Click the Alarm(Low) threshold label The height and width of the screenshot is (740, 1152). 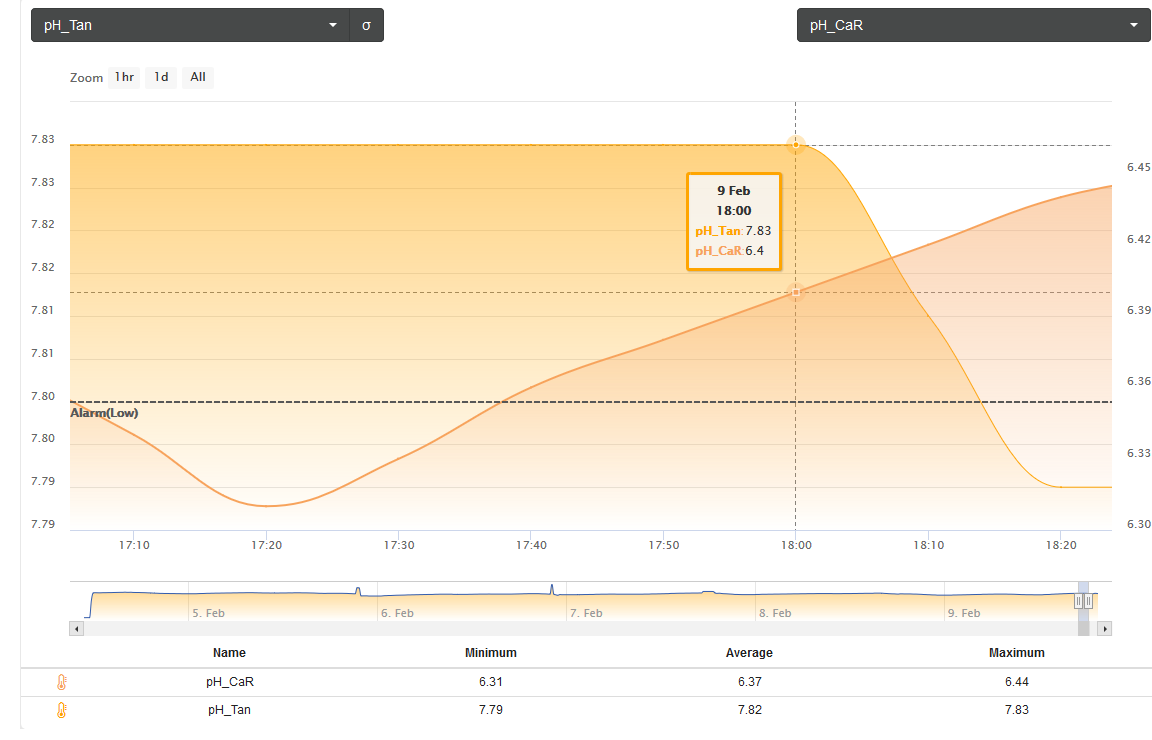tap(104, 413)
